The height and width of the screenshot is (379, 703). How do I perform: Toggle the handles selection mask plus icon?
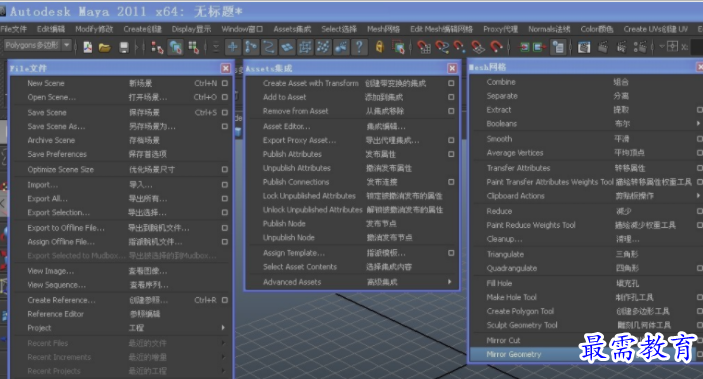click(233, 47)
